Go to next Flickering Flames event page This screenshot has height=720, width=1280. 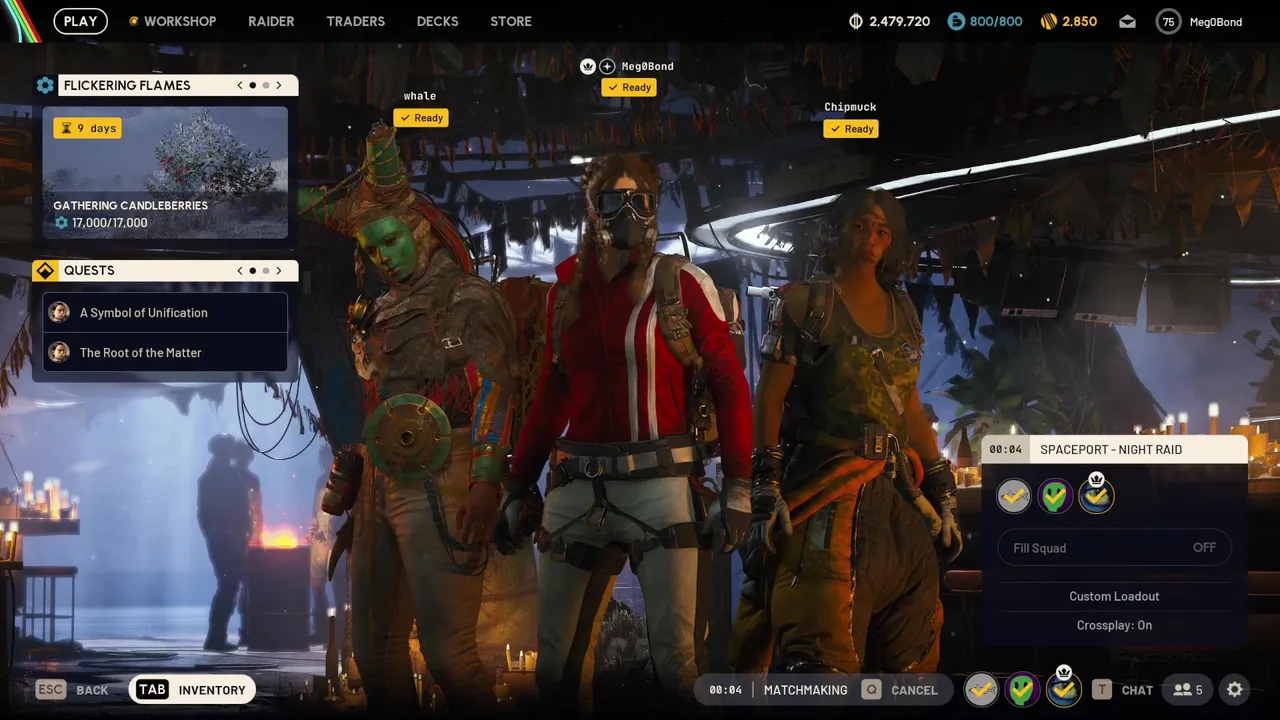click(x=279, y=85)
